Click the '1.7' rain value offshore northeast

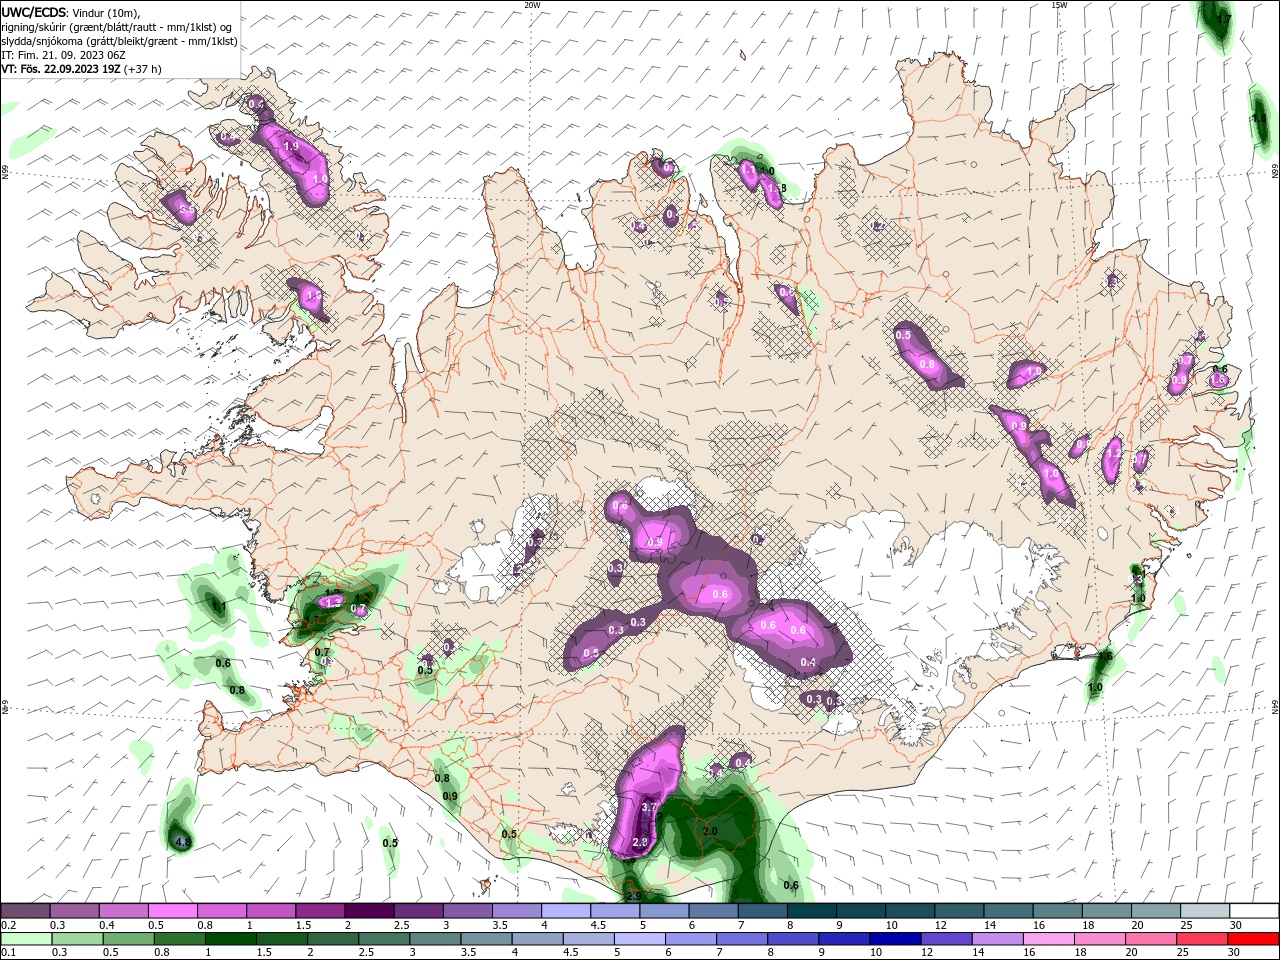pyautogui.click(x=1223, y=19)
